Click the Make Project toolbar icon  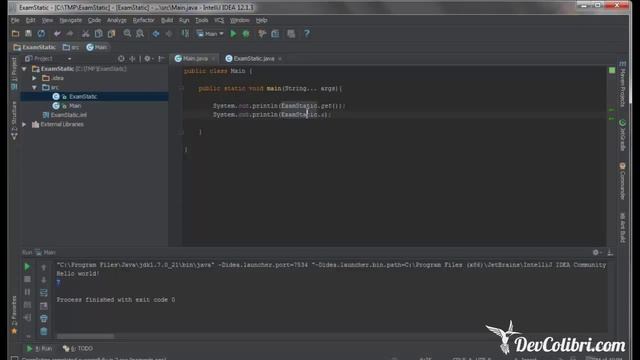pyautogui.click(x=185, y=34)
